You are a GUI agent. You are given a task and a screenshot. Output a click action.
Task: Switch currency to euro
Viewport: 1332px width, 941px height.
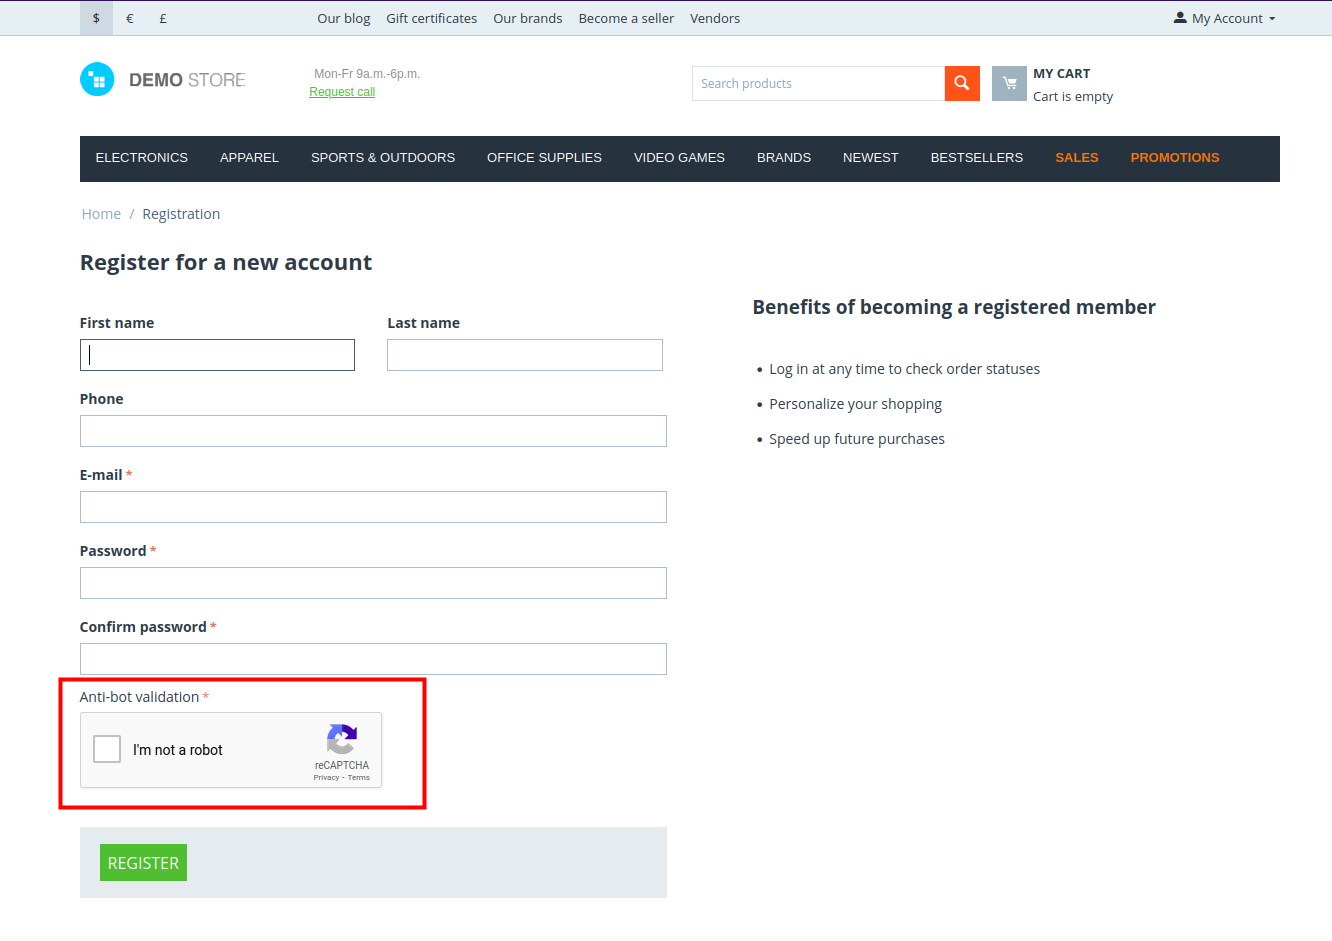130,18
